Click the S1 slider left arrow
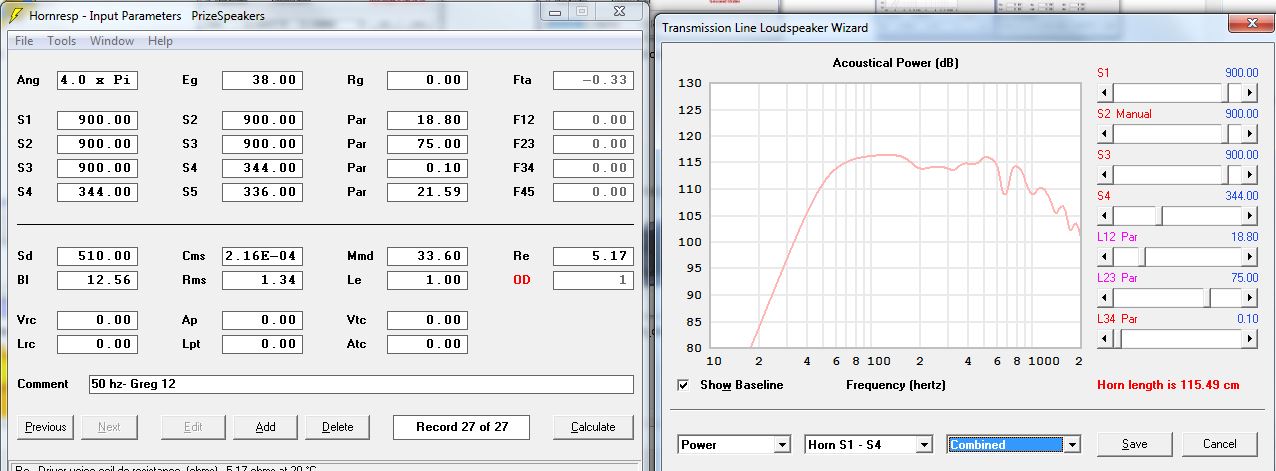The width and height of the screenshot is (1276, 471). coord(1105,91)
